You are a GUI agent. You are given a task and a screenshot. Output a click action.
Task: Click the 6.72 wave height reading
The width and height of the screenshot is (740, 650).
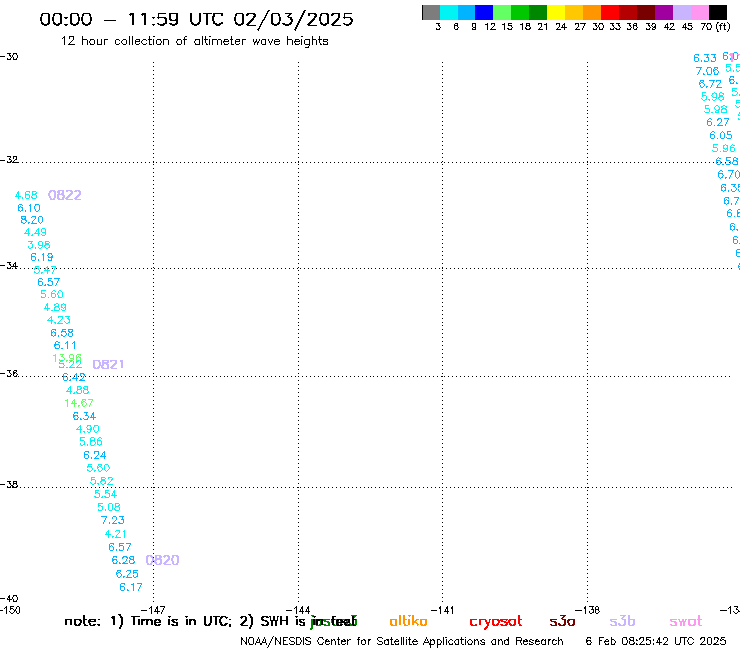pyautogui.click(x=710, y=84)
